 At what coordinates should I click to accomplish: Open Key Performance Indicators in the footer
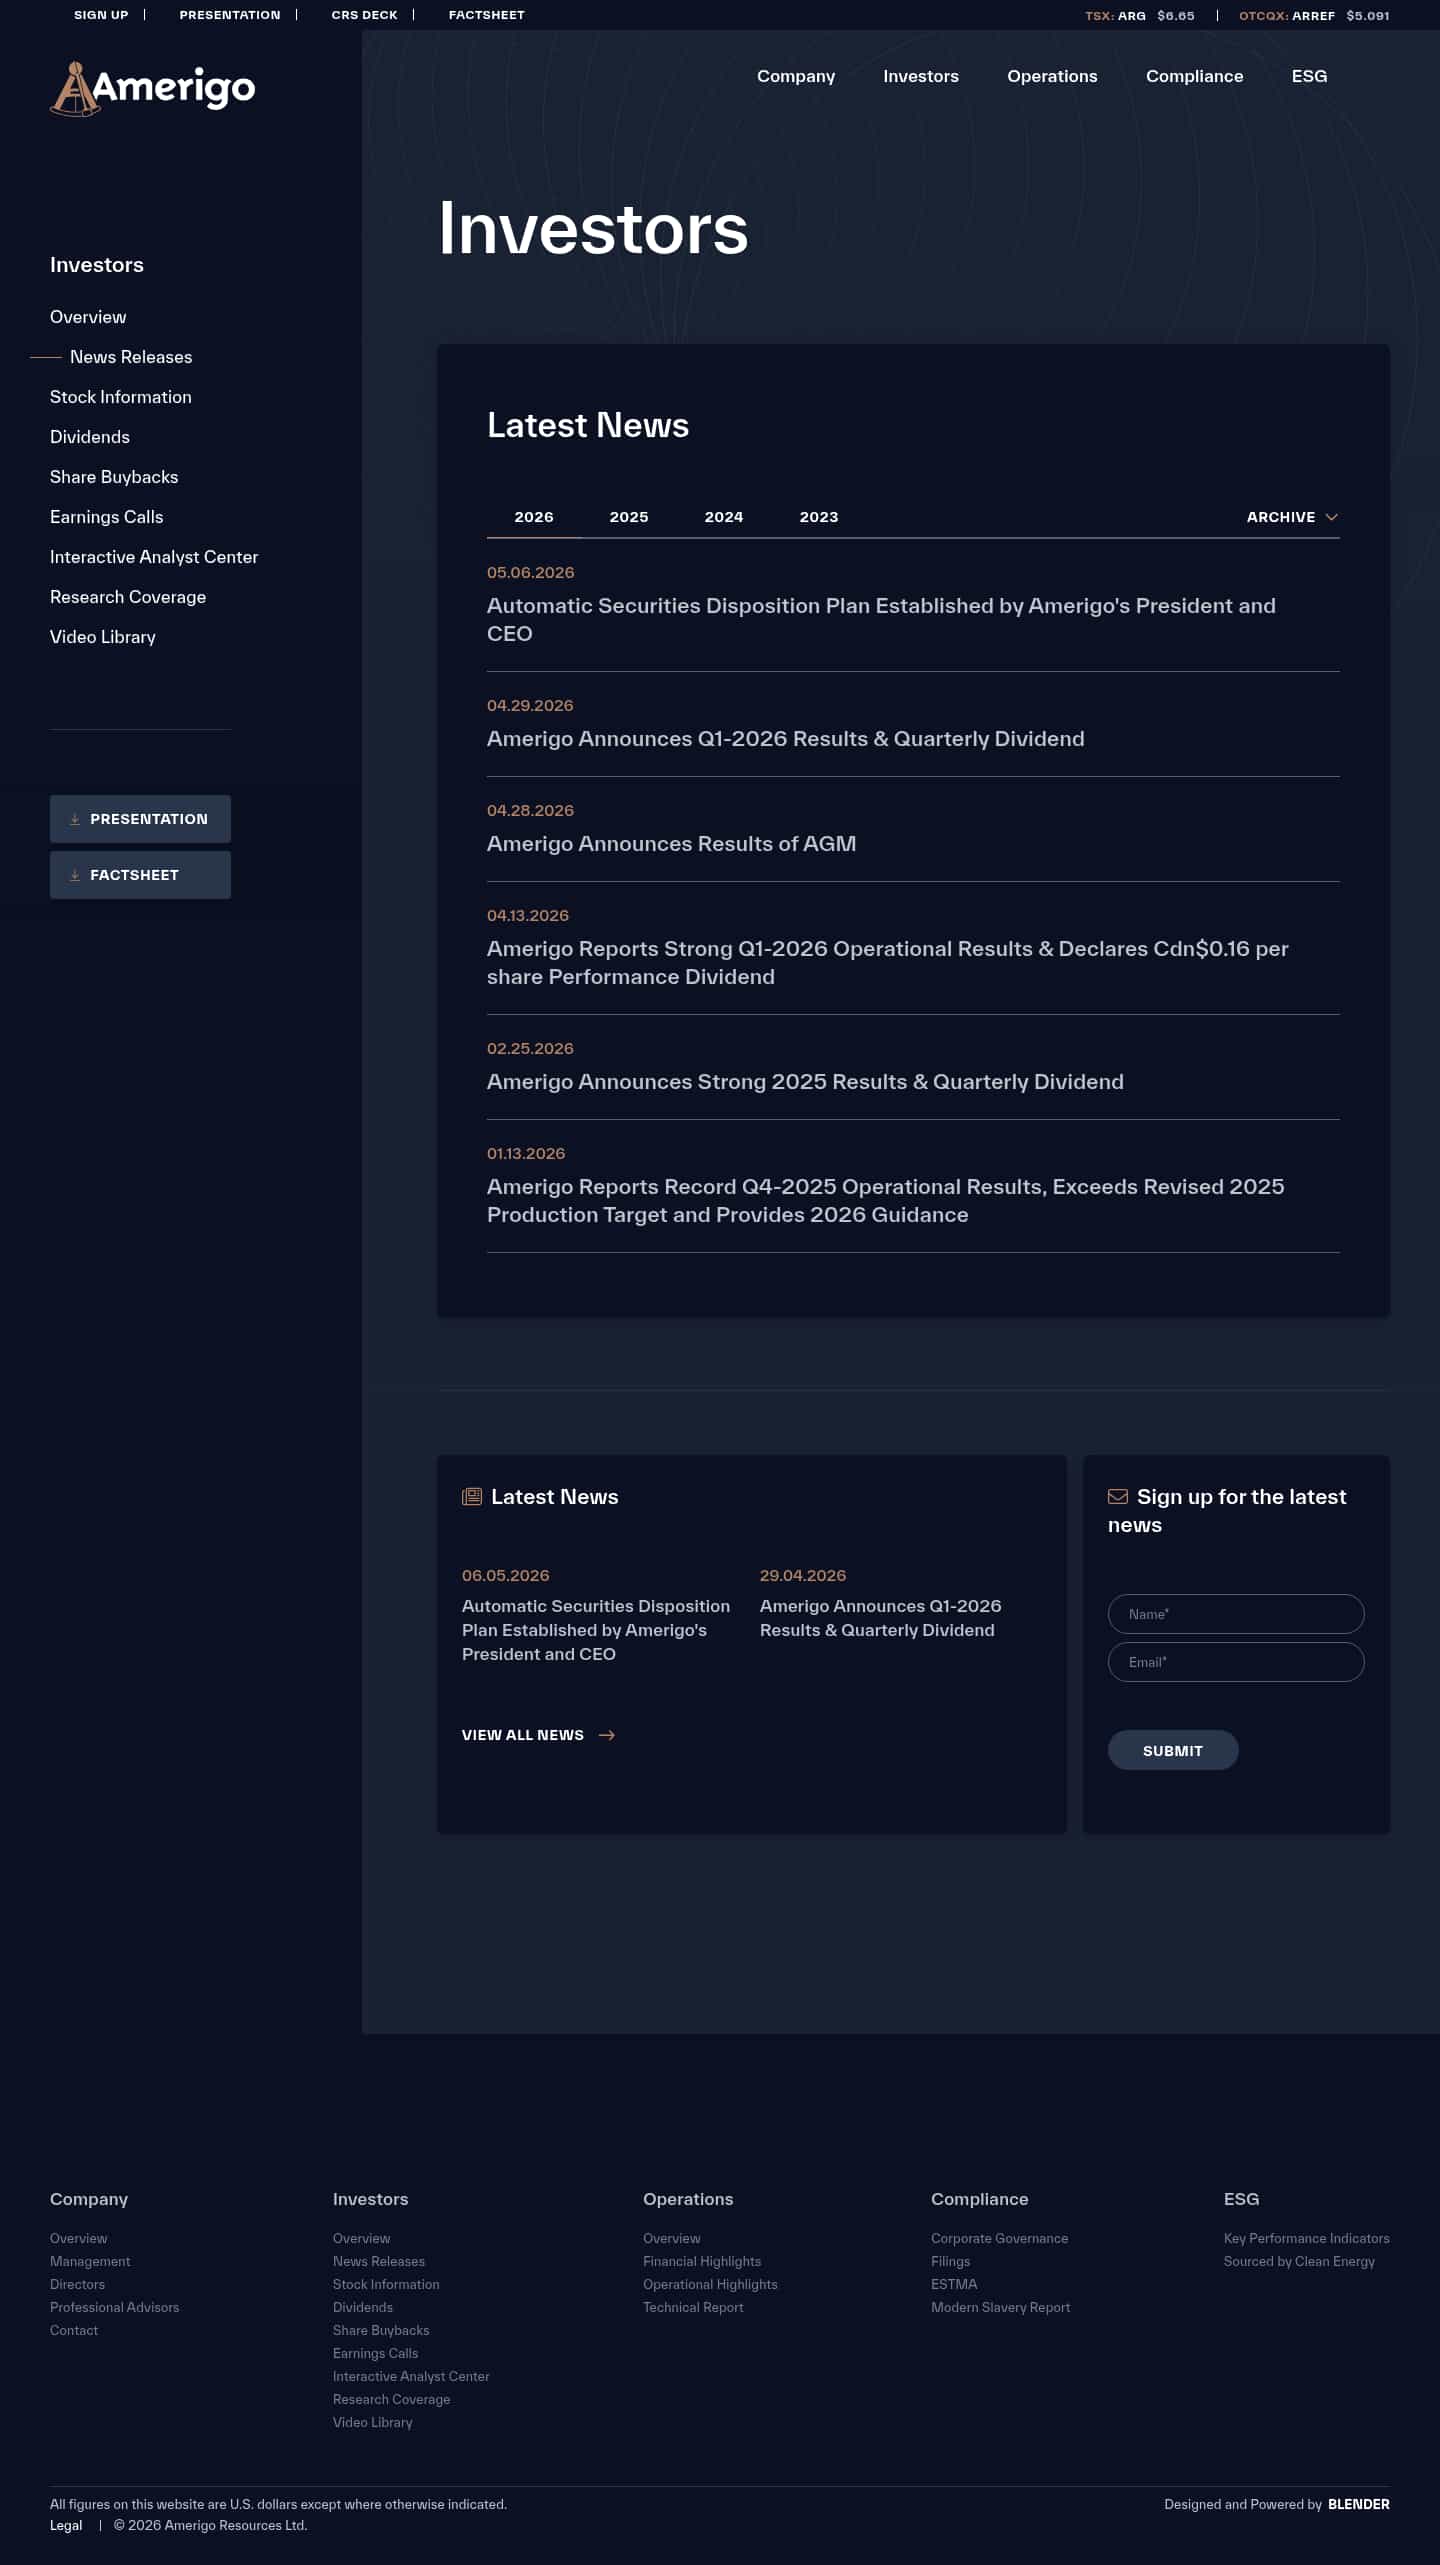1306,2238
